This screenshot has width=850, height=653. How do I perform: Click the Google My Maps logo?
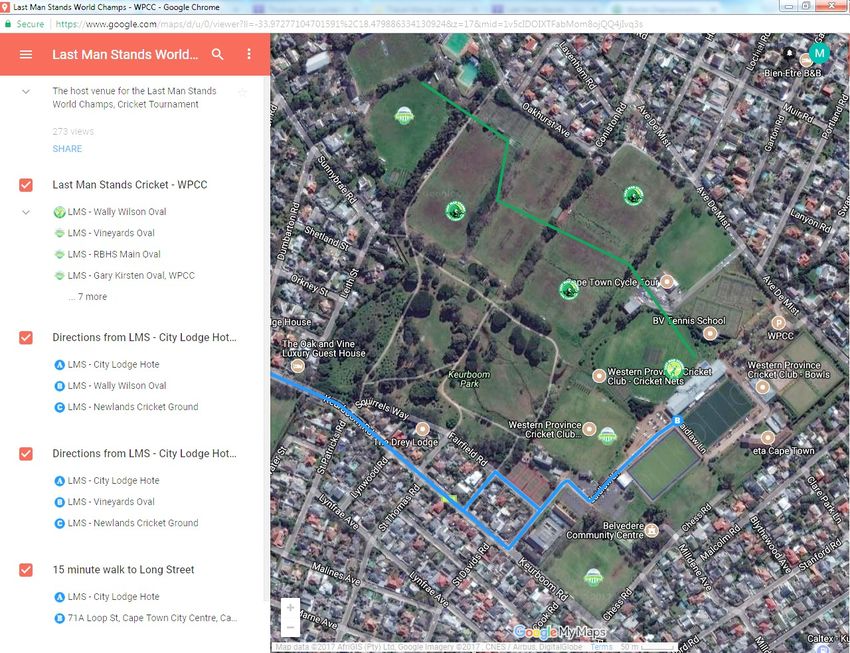click(x=559, y=632)
